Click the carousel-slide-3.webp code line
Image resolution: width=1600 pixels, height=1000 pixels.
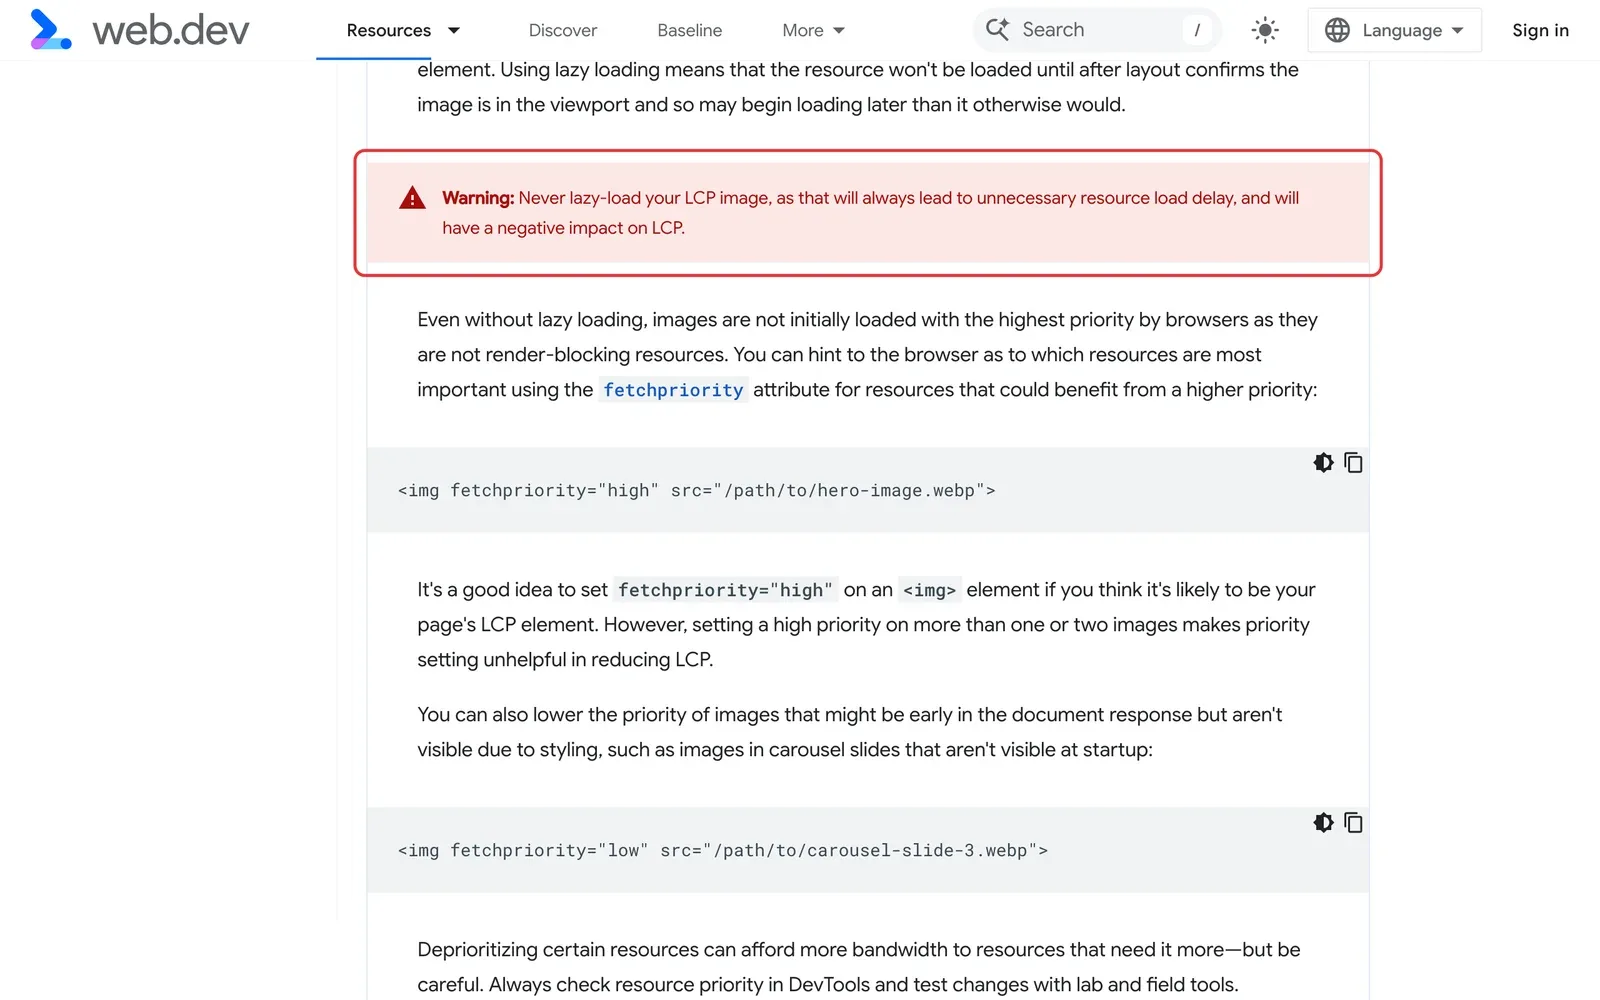pos(723,850)
